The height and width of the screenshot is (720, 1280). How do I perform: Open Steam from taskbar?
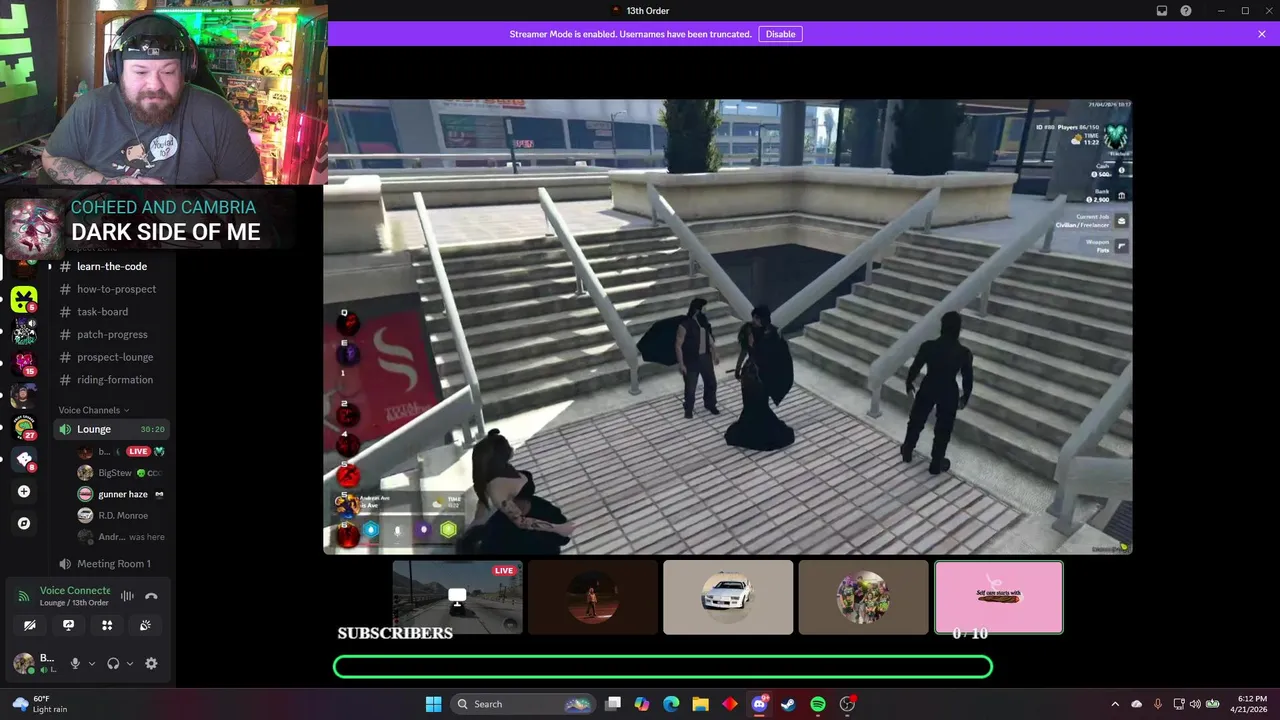point(788,704)
